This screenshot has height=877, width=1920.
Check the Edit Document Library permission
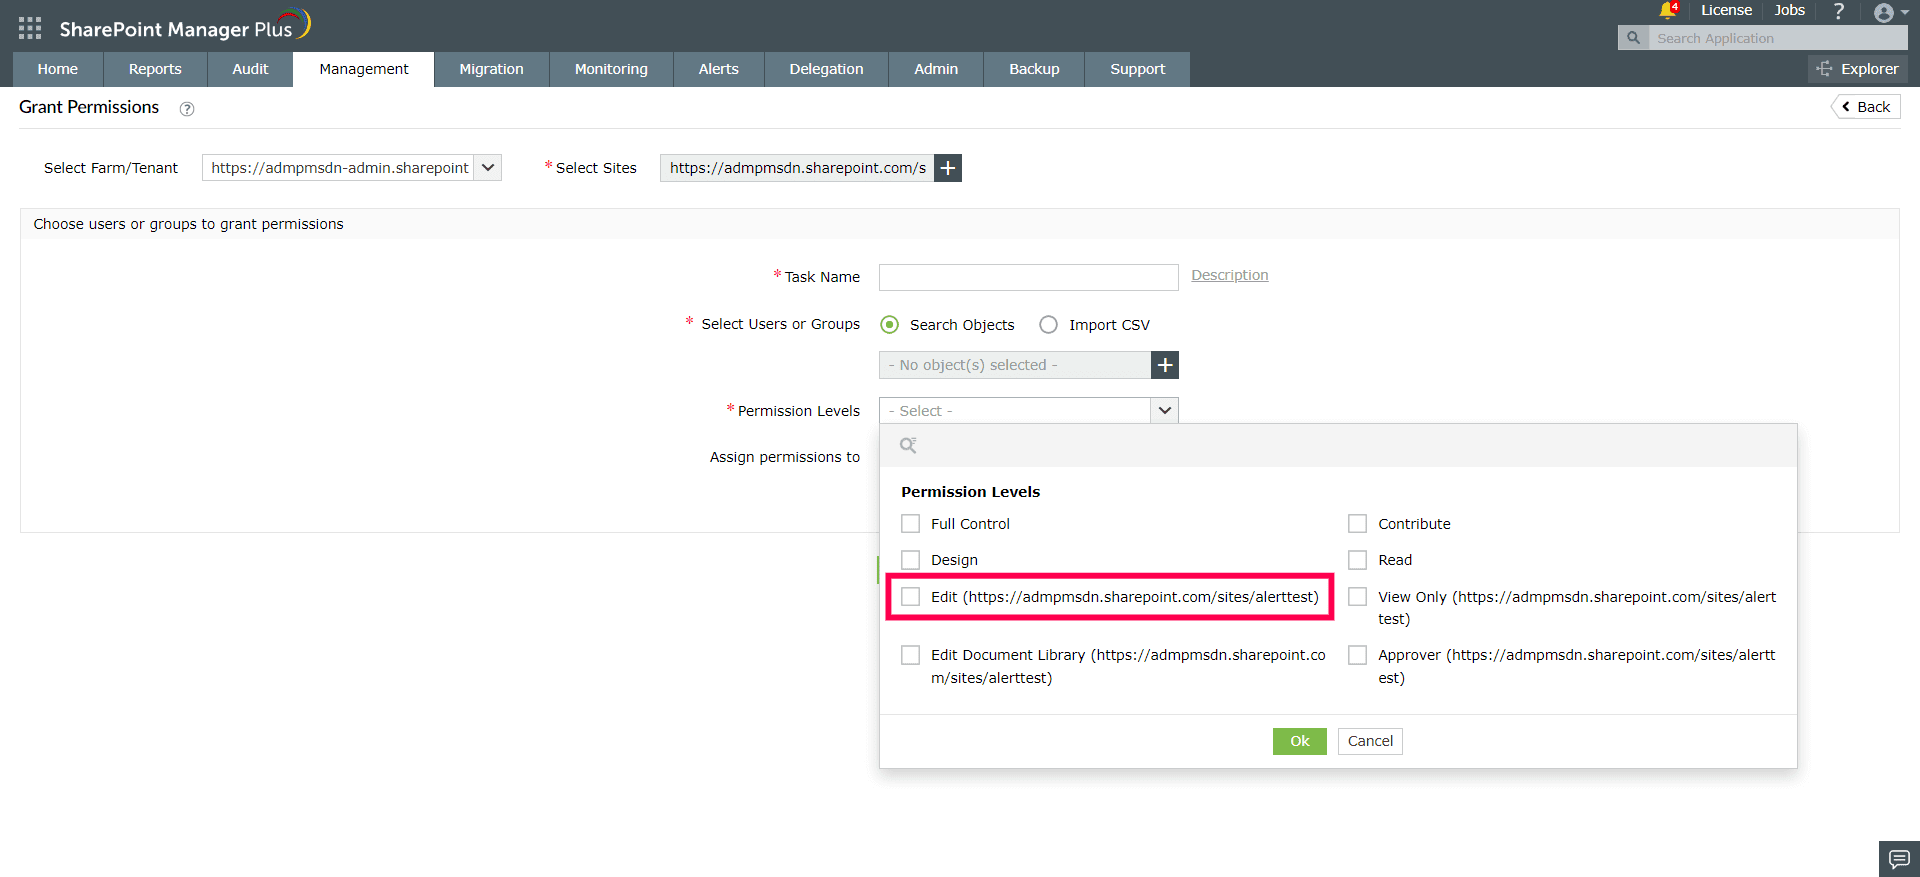pos(910,655)
